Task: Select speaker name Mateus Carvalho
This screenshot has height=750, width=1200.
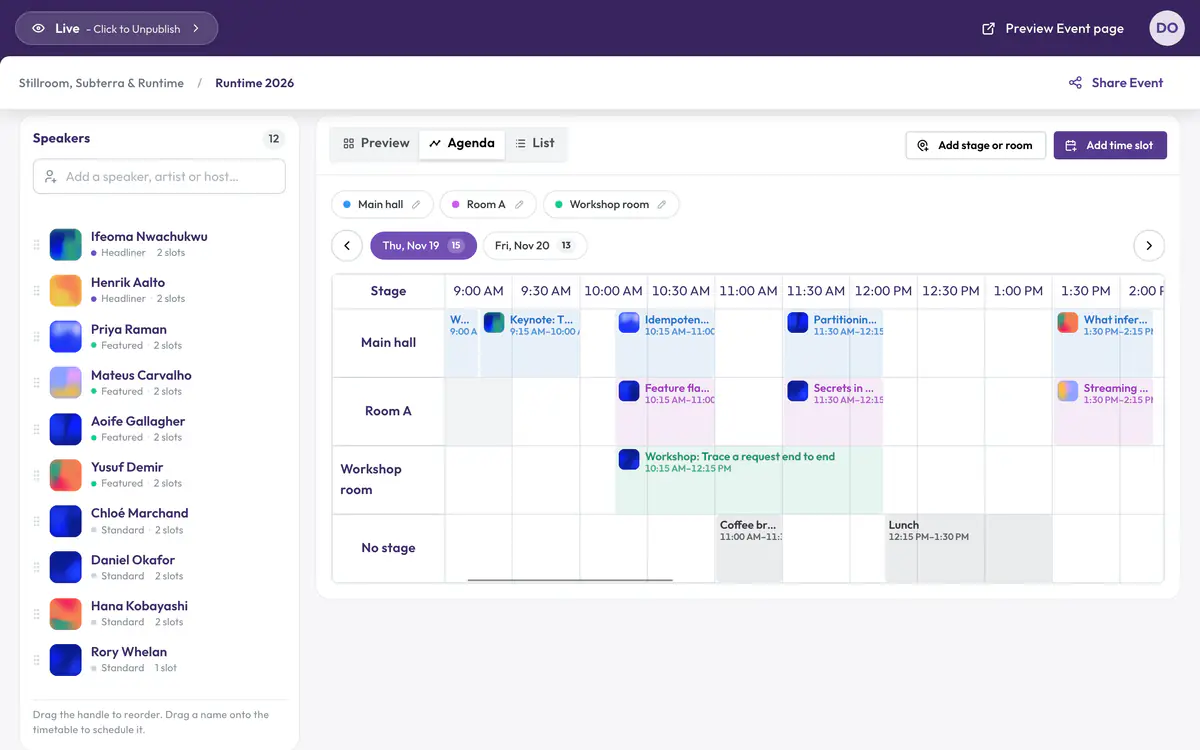Action: [x=141, y=375]
